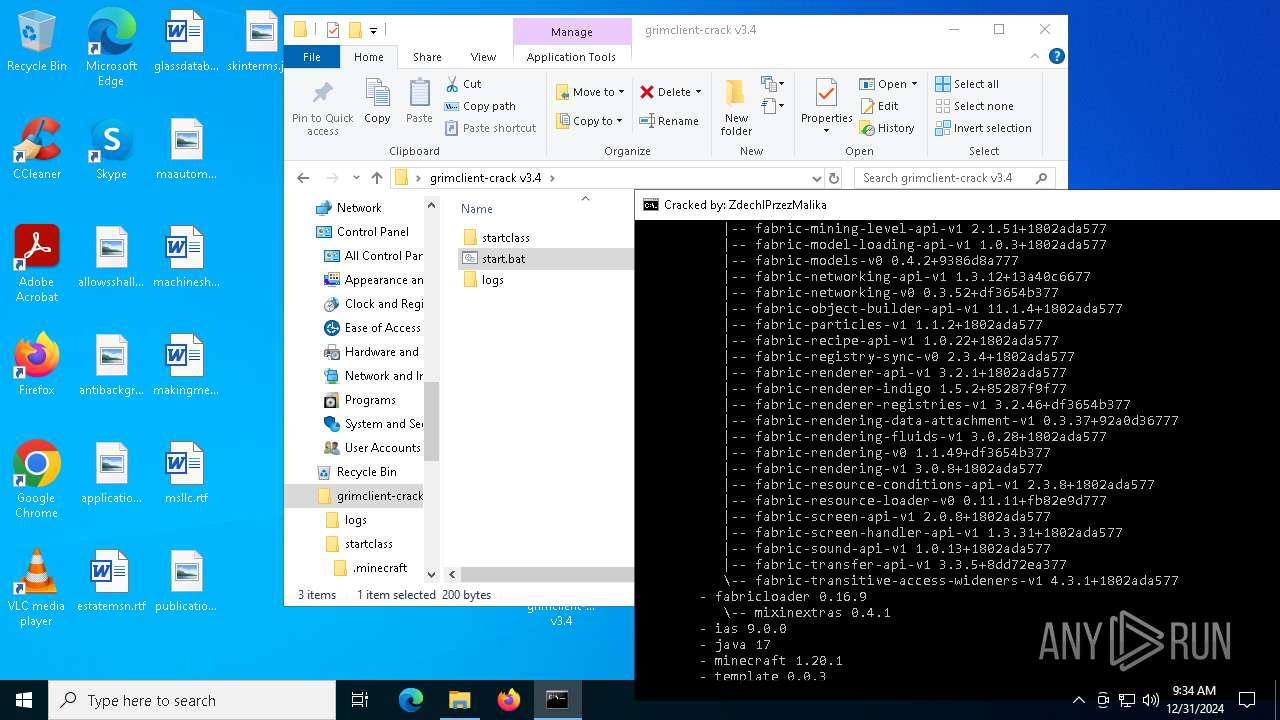Click Edit in Open group

[x=879, y=106]
